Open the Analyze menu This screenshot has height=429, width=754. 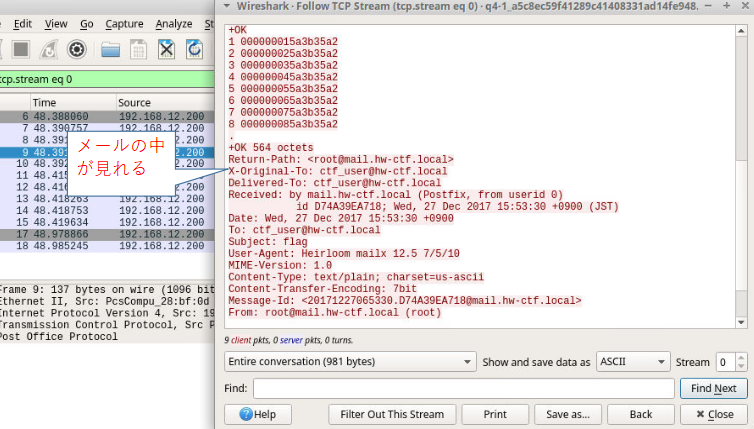(x=174, y=24)
